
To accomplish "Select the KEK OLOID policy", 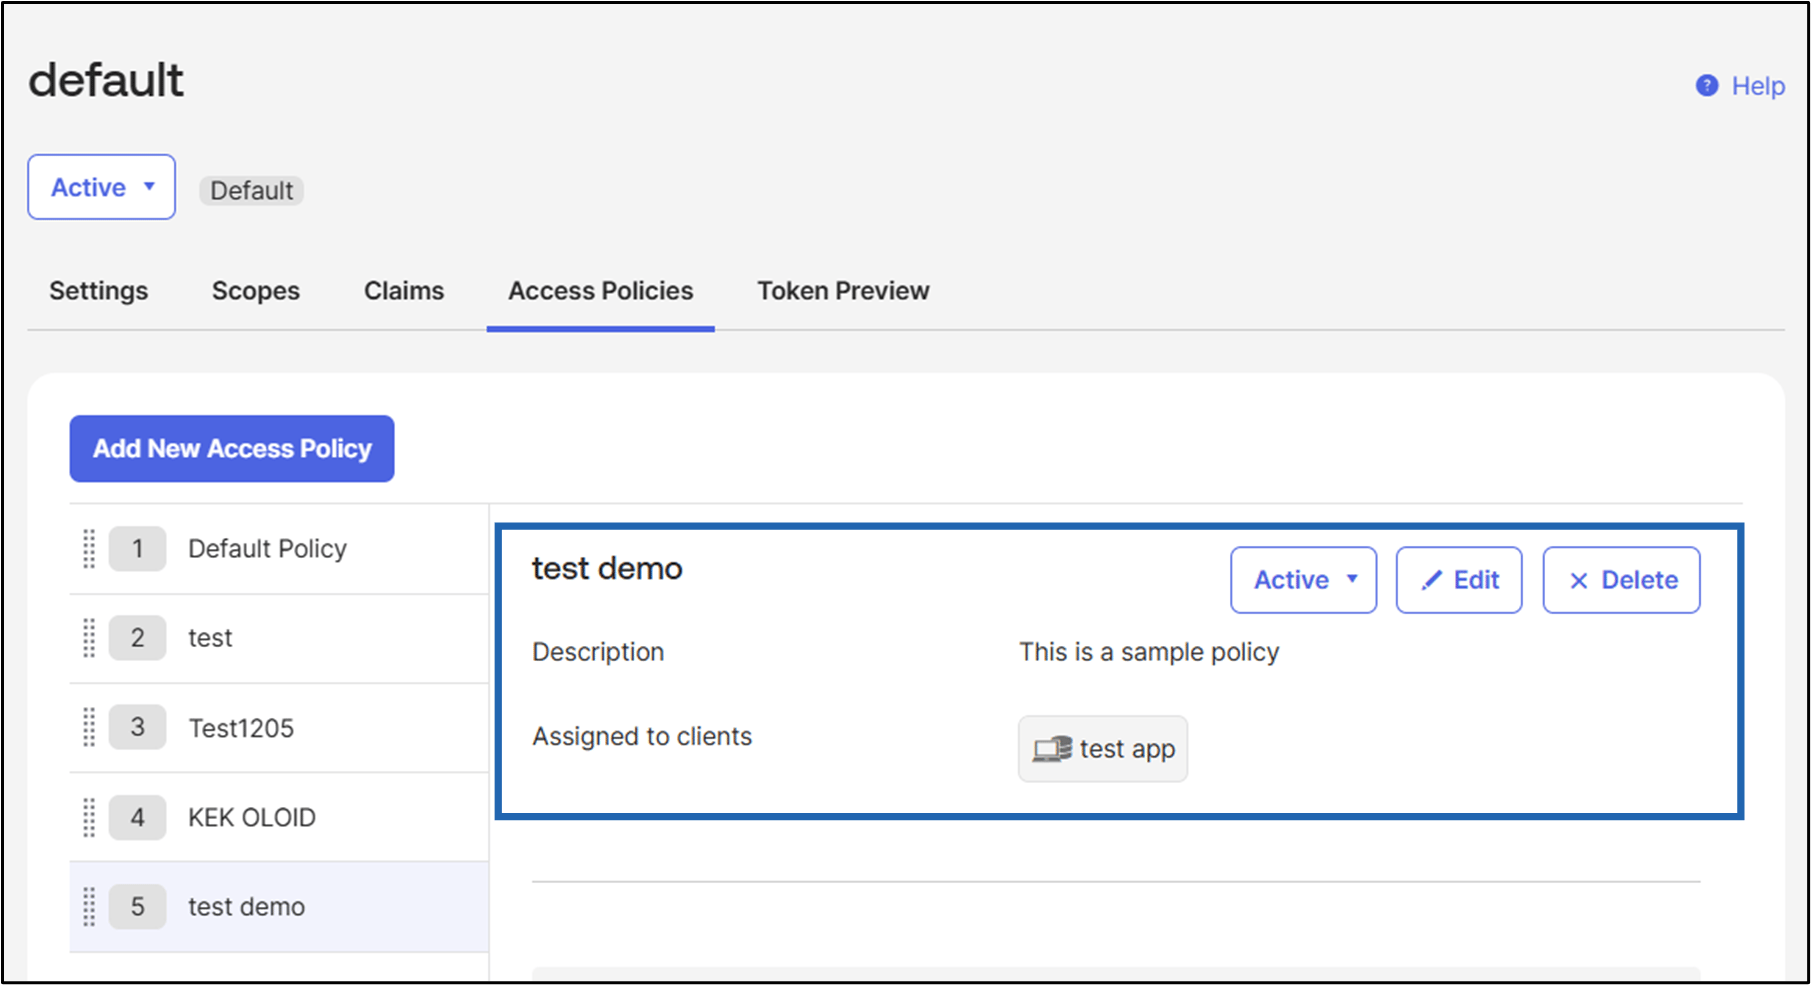I will (x=279, y=817).
